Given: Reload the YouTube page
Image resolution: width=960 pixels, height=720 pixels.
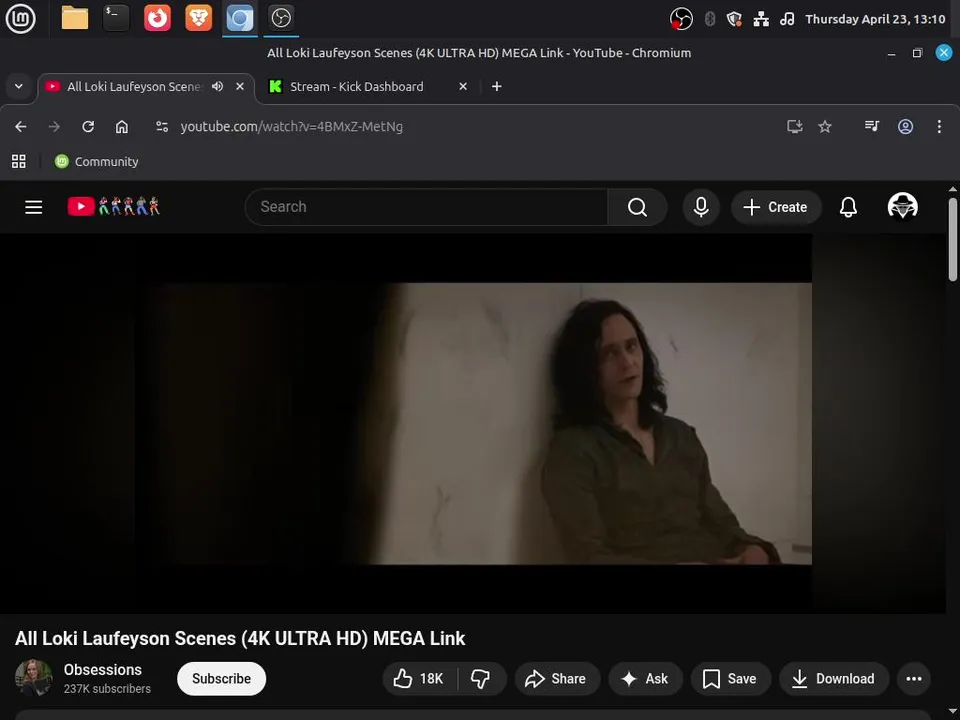Looking at the screenshot, I should coord(88,127).
